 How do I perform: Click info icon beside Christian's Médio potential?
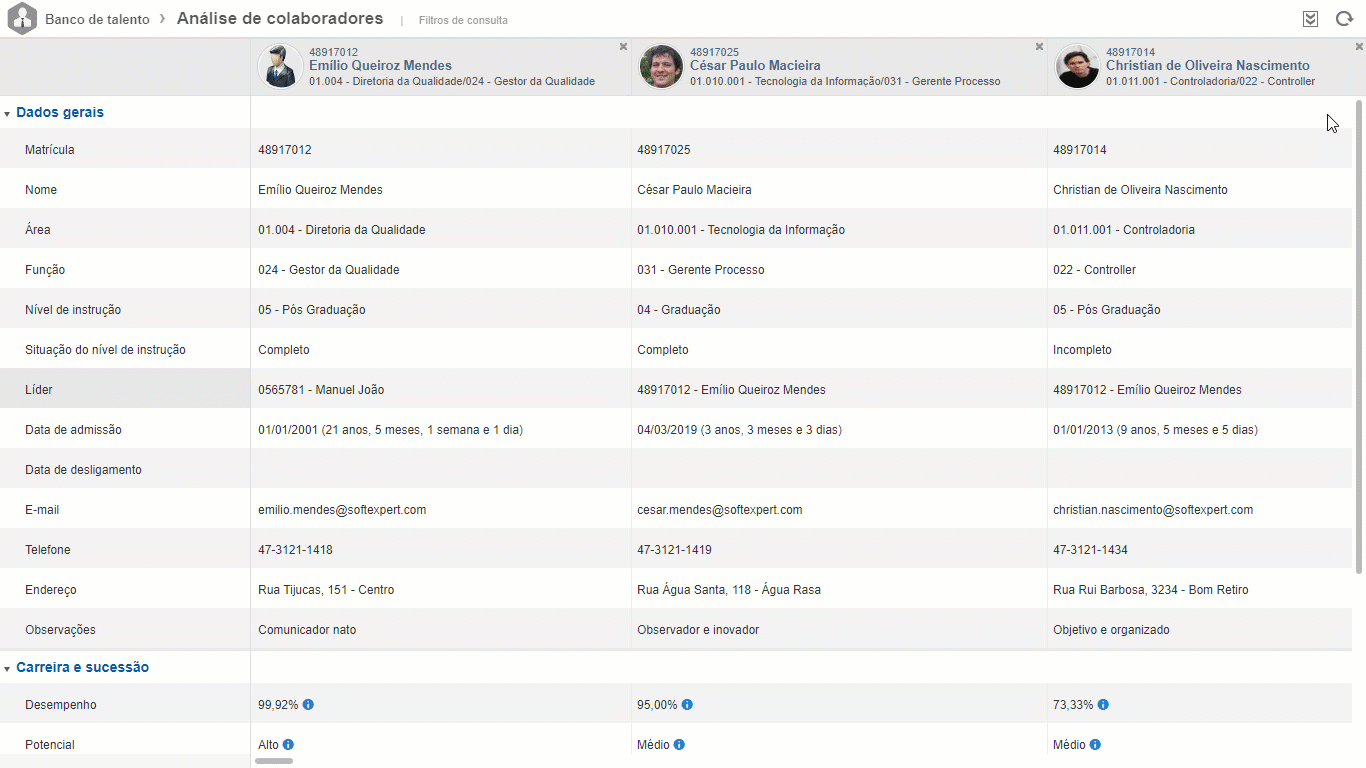coord(1095,745)
